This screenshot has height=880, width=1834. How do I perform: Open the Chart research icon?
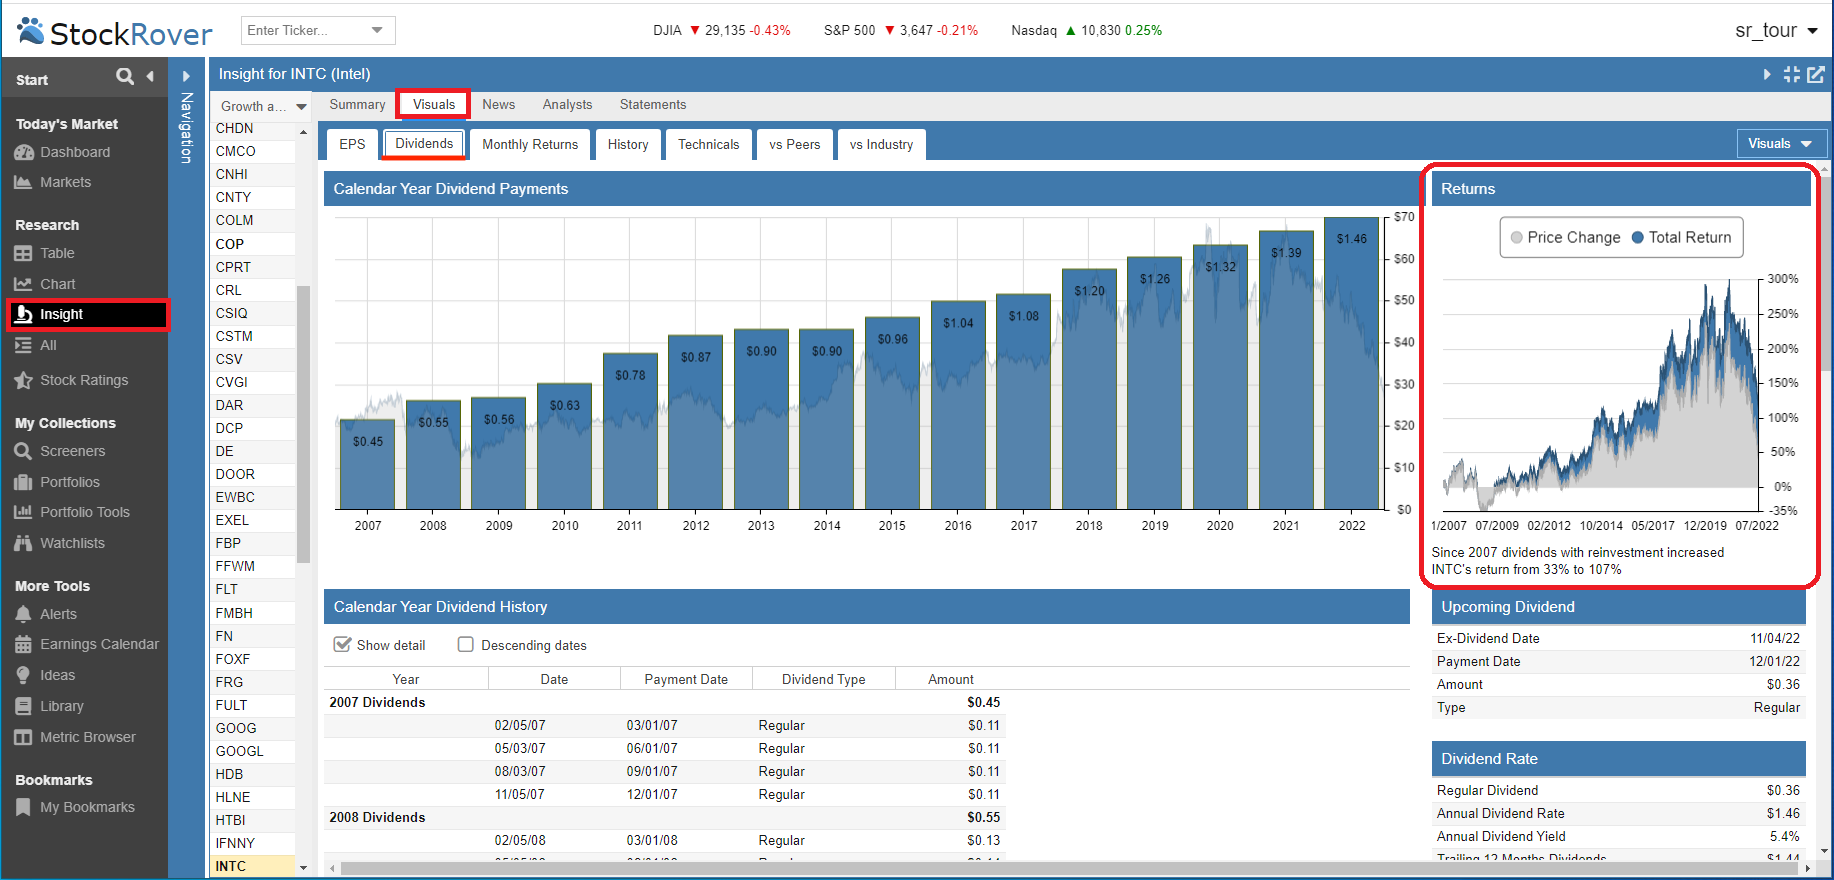tap(24, 284)
